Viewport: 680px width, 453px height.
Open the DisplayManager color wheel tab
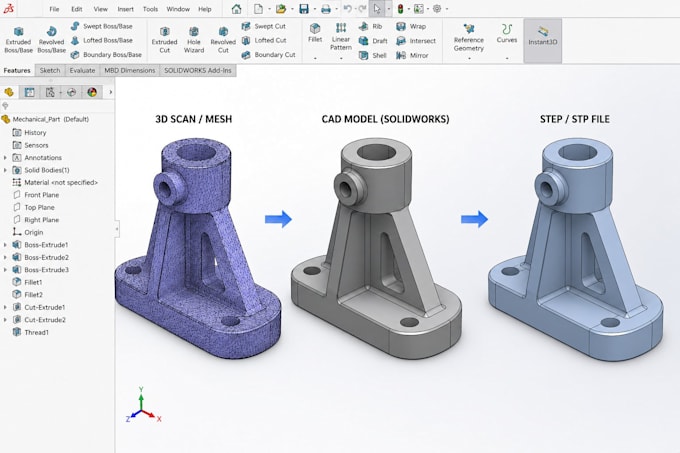click(x=92, y=92)
